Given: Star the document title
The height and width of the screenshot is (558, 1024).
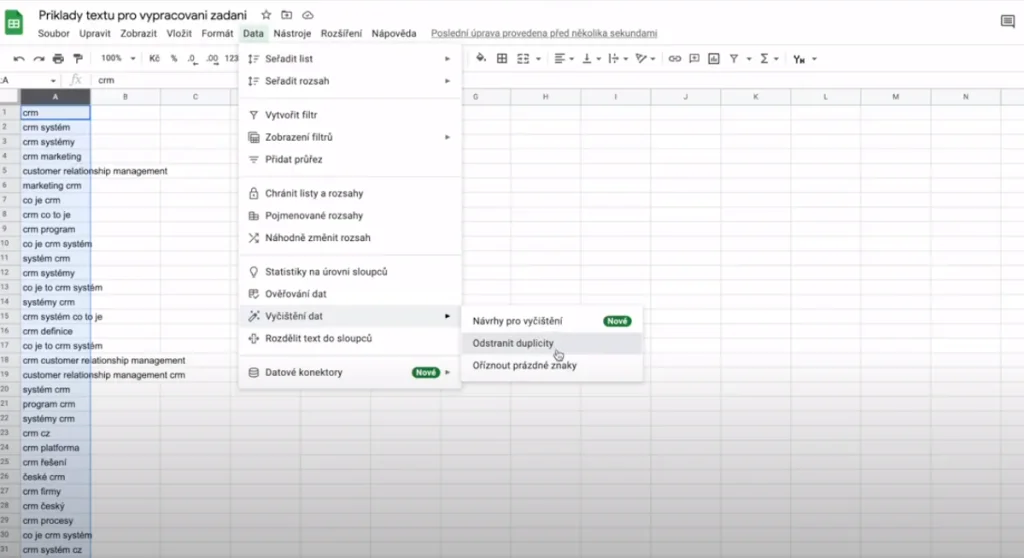Looking at the screenshot, I should click(x=266, y=15).
